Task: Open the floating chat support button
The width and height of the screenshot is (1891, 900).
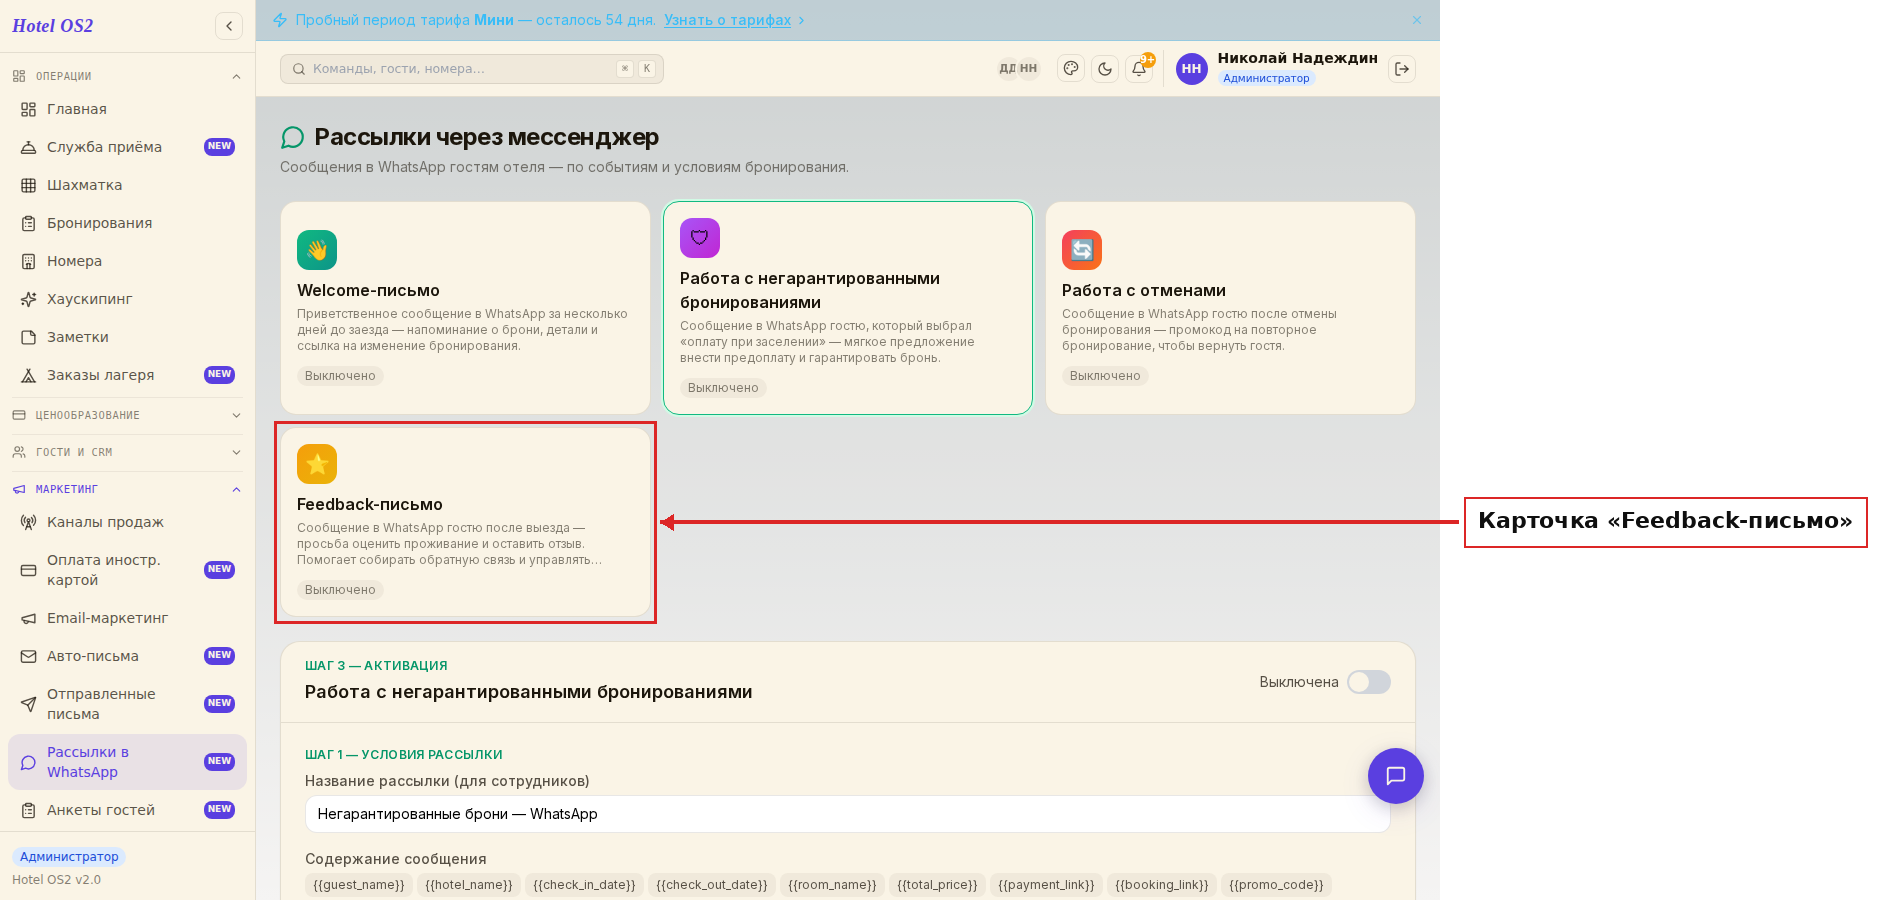Action: tap(1396, 776)
